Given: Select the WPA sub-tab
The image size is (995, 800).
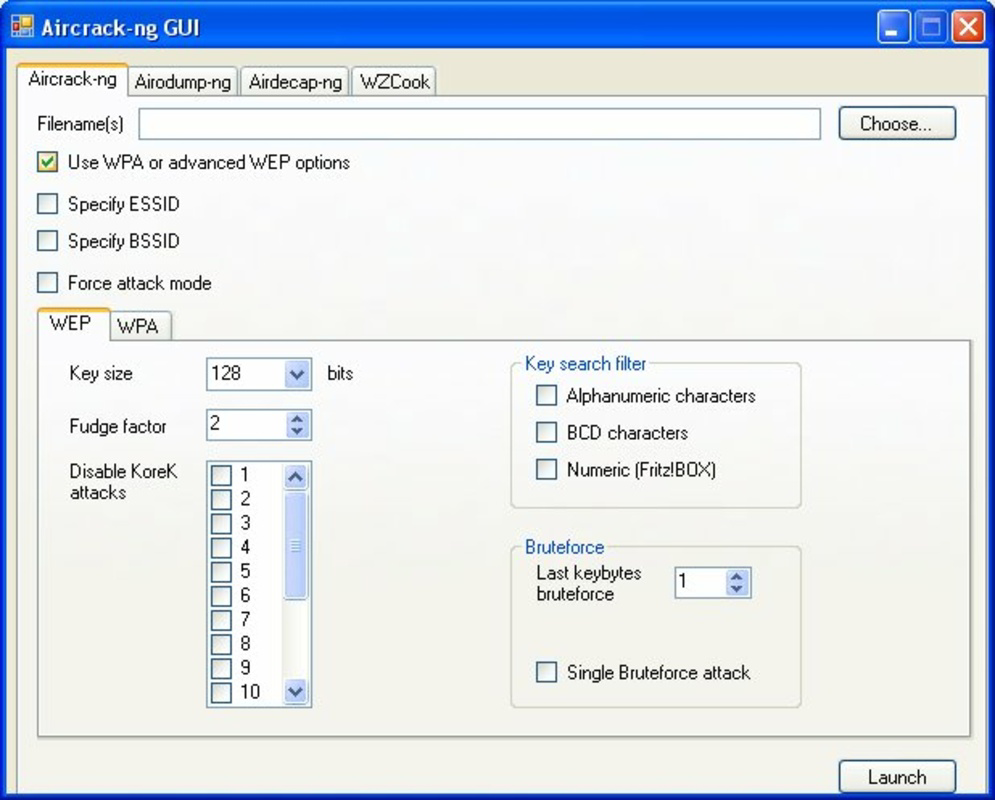Looking at the screenshot, I should pos(140,326).
